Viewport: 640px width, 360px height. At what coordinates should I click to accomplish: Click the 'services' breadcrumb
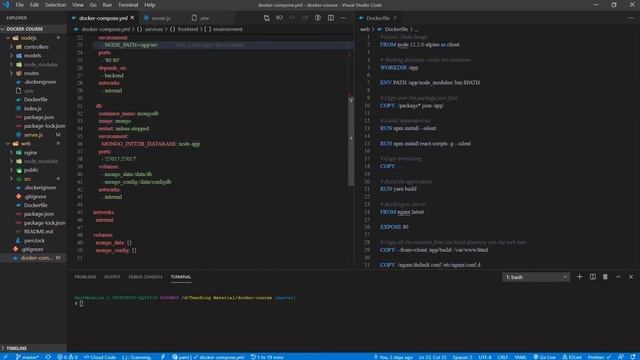click(153, 29)
